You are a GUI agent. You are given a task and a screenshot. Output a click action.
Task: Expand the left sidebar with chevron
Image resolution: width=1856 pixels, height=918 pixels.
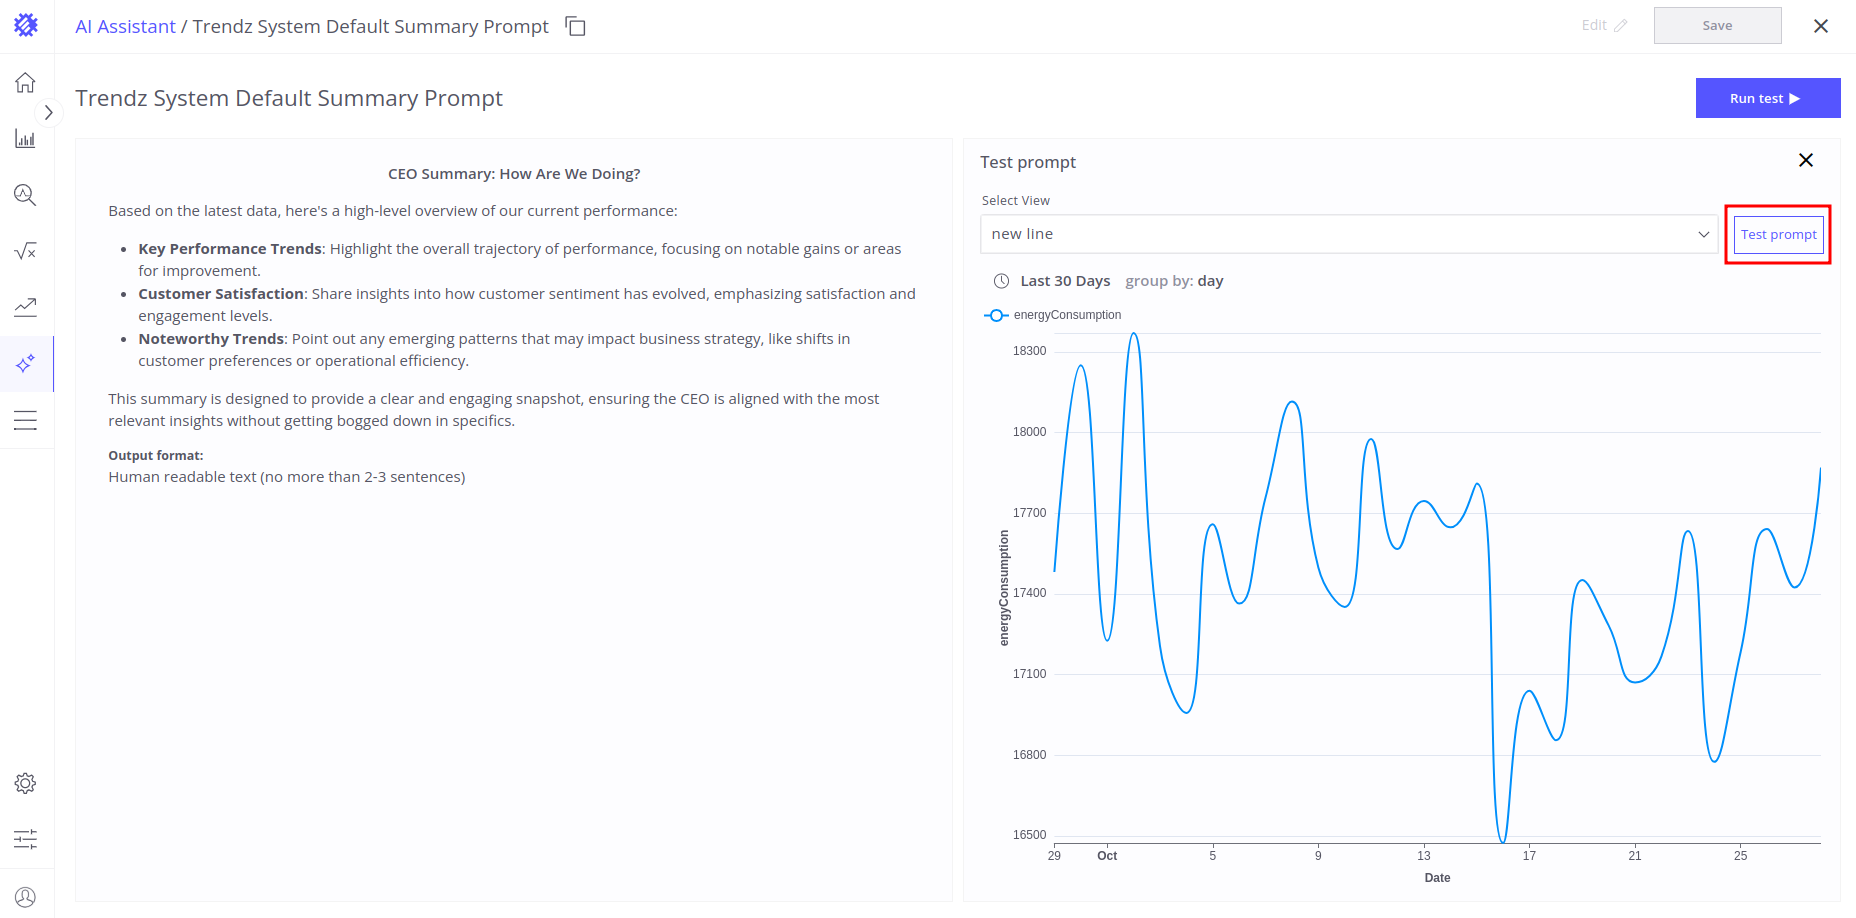pyautogui.click(x=48, y=113)
